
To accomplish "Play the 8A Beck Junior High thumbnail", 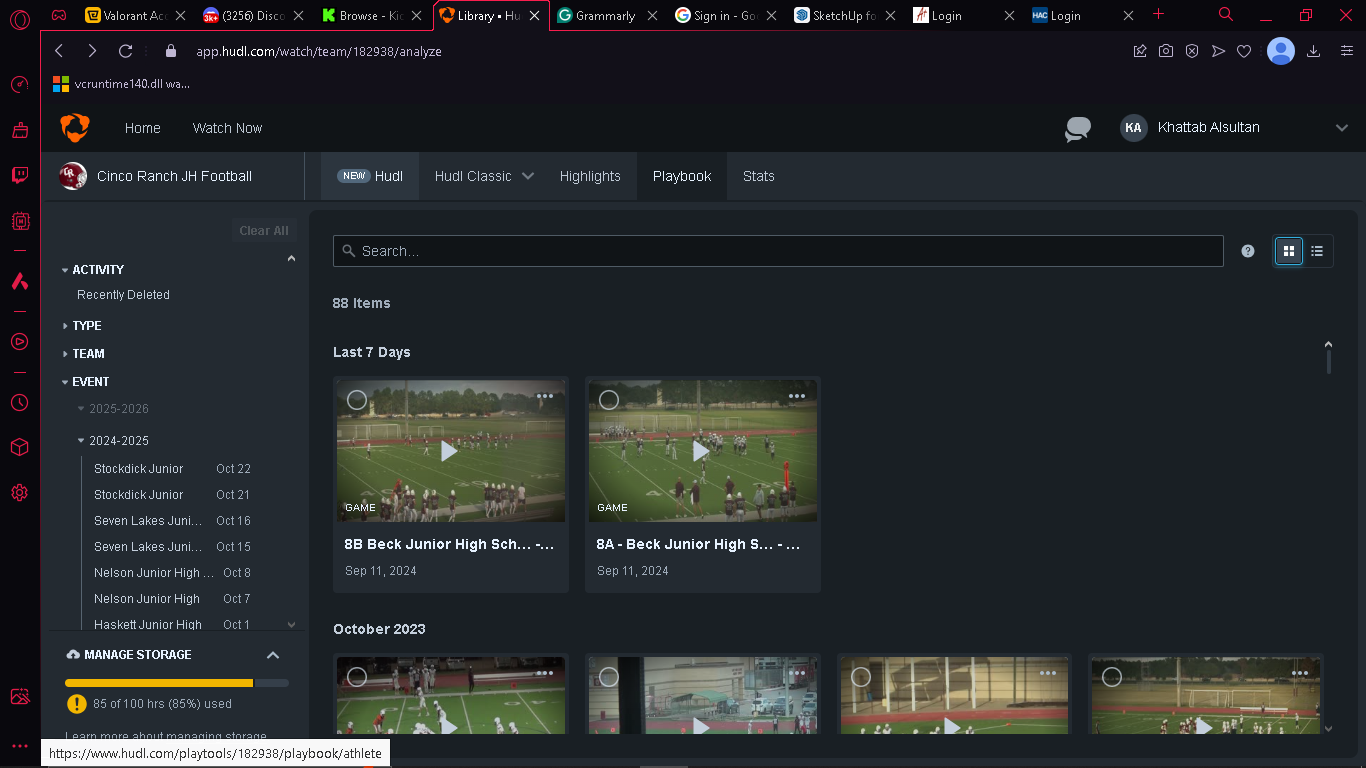I will pyautogui.click(x=701, y=451).
